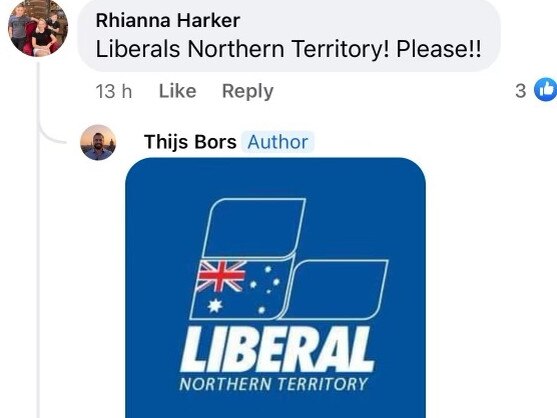Click the blue thumbs-up reaction icon
The image size is (557, 418).
(x=545, y=89)
